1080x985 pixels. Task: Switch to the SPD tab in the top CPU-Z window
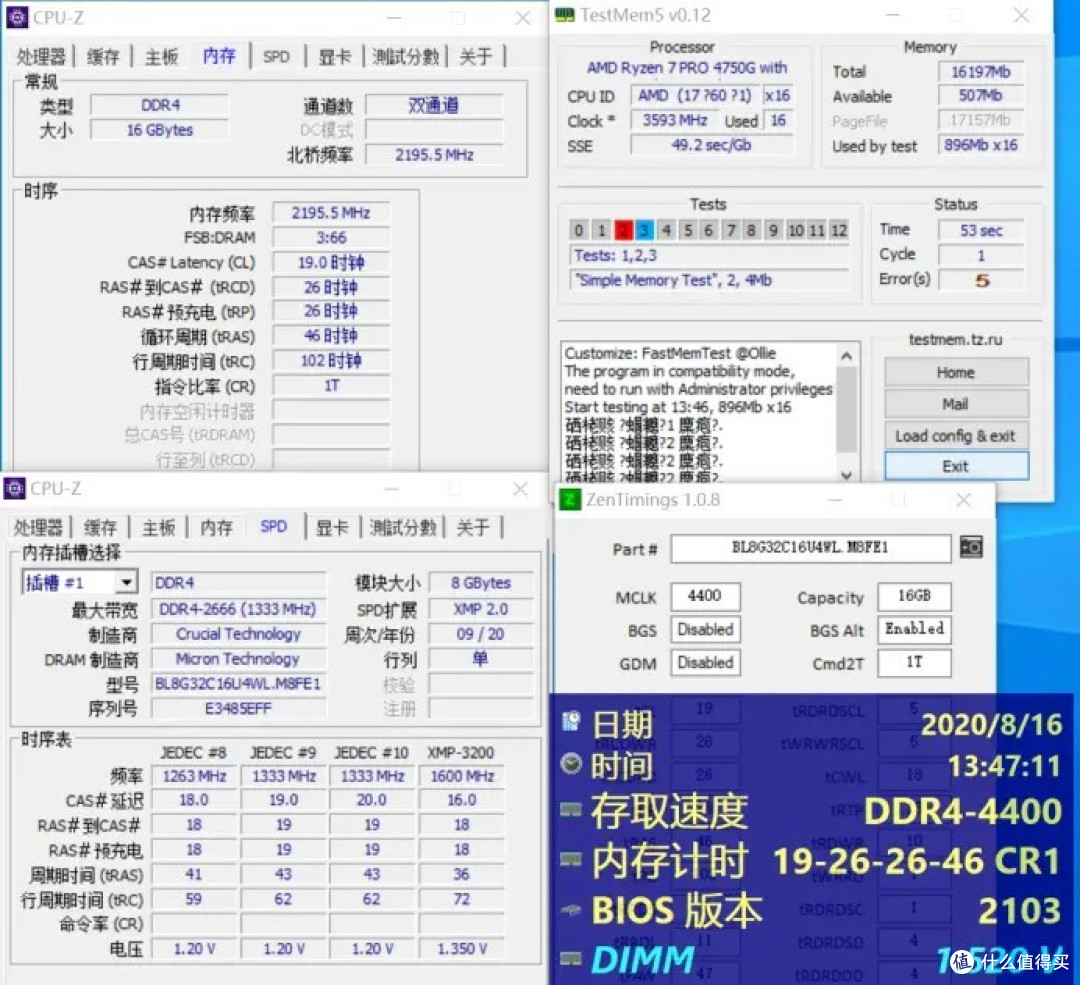(x=277, y=57)
